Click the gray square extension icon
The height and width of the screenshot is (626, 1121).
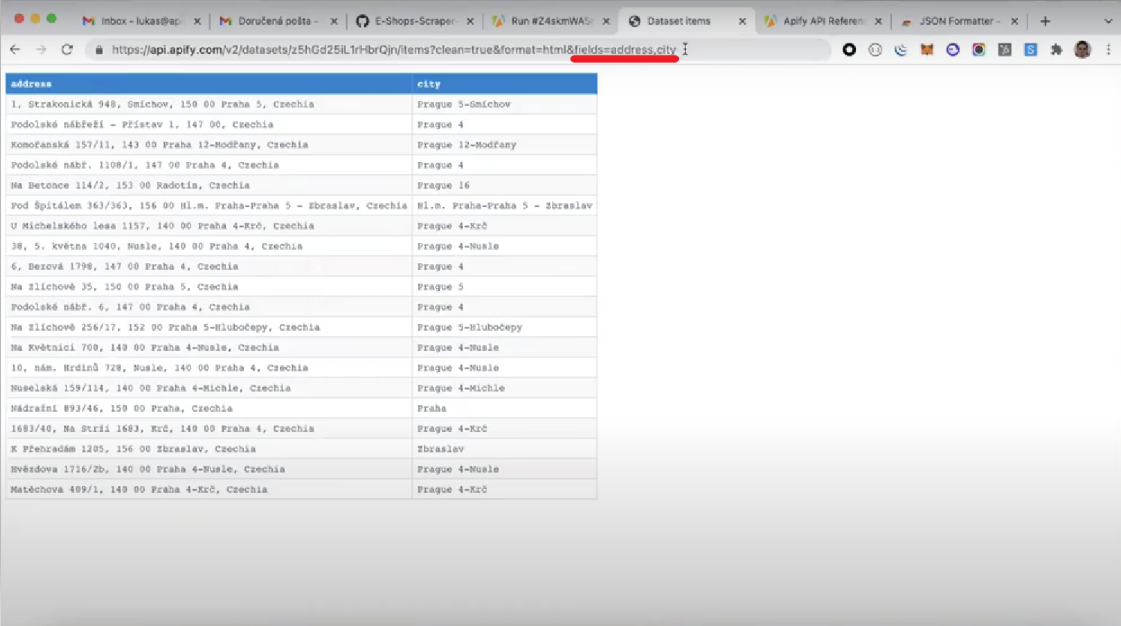pos(1006,49)
